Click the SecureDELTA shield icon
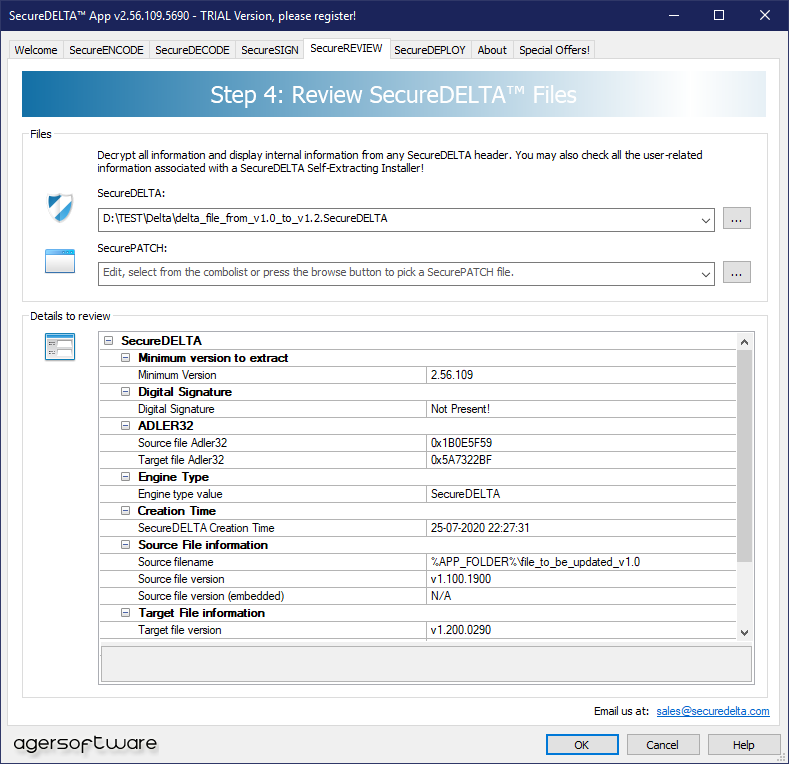This screenshot has width=789, height=764. pyautogui.click(x=60, y=207)
